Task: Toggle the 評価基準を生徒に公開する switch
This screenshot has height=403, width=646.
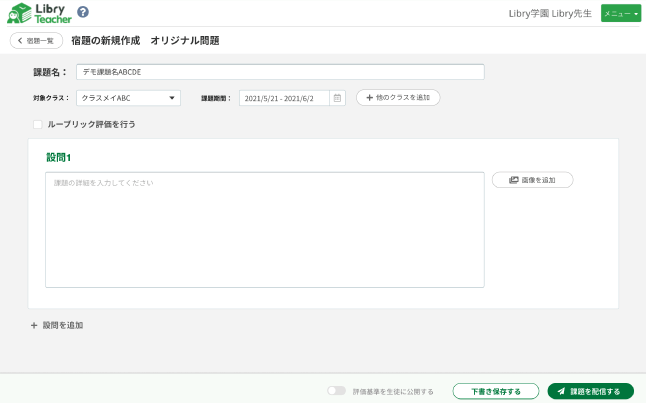Action: click(336, 391)
